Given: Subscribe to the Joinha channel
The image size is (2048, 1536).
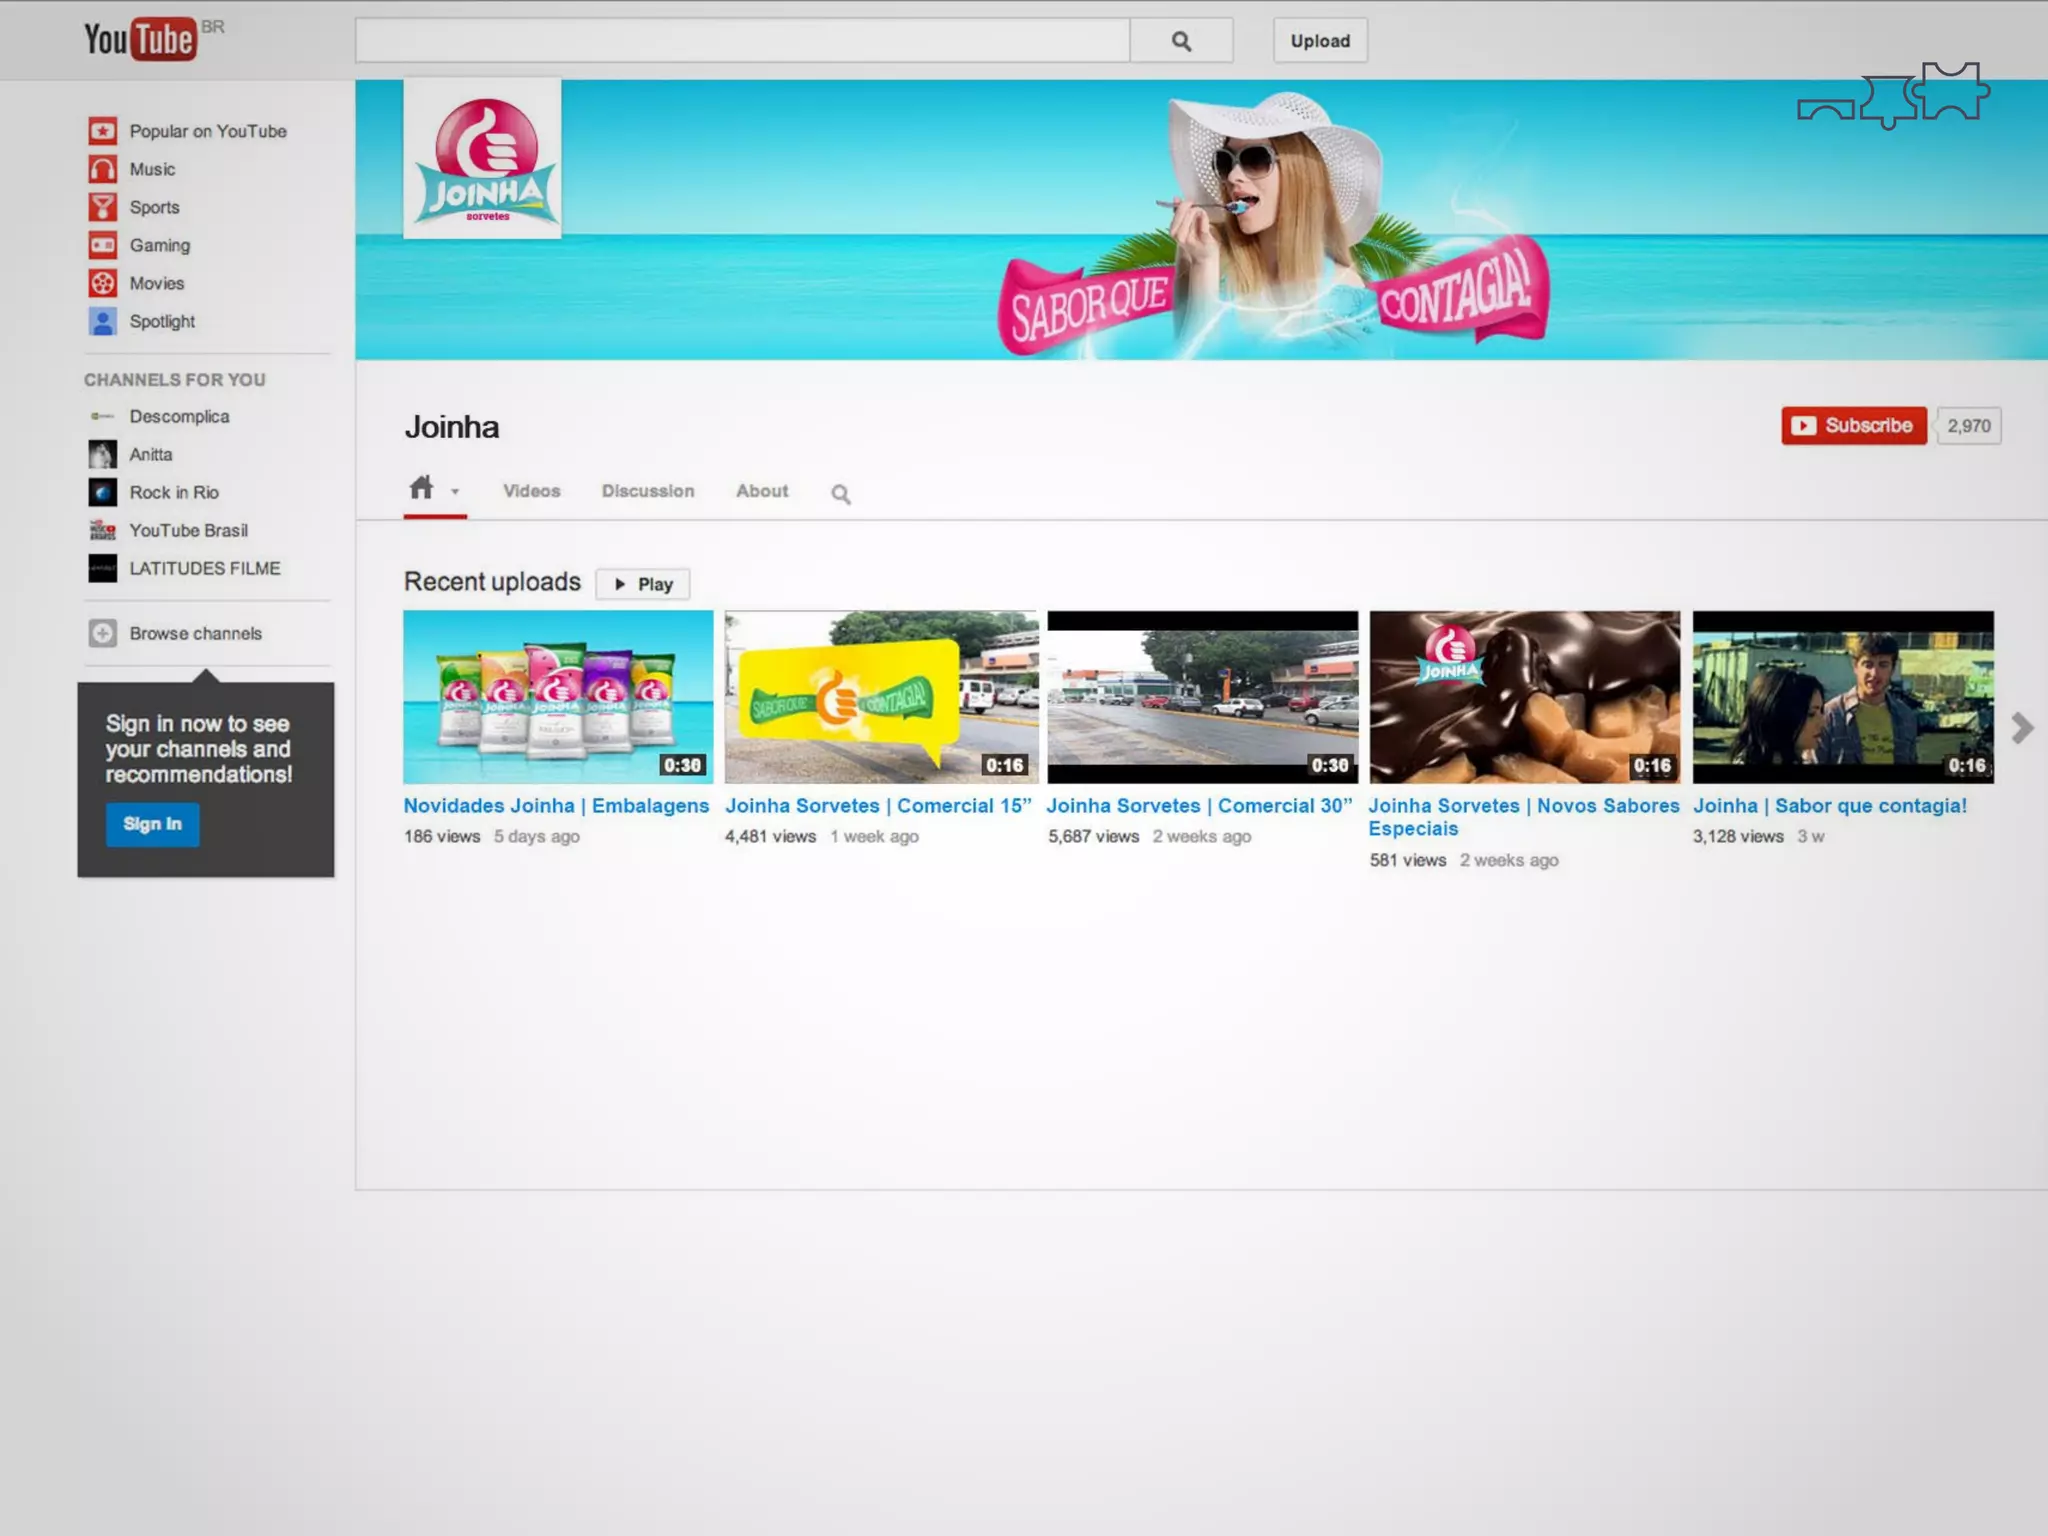Looking at the screenshot, I should click(1853, 426).
